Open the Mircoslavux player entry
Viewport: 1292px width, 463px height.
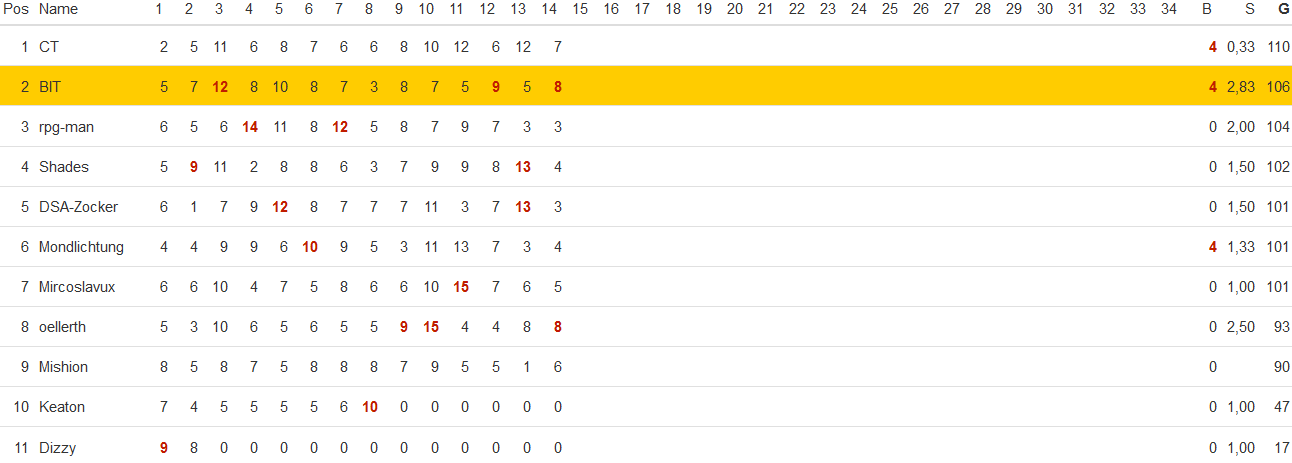(77, 287)
